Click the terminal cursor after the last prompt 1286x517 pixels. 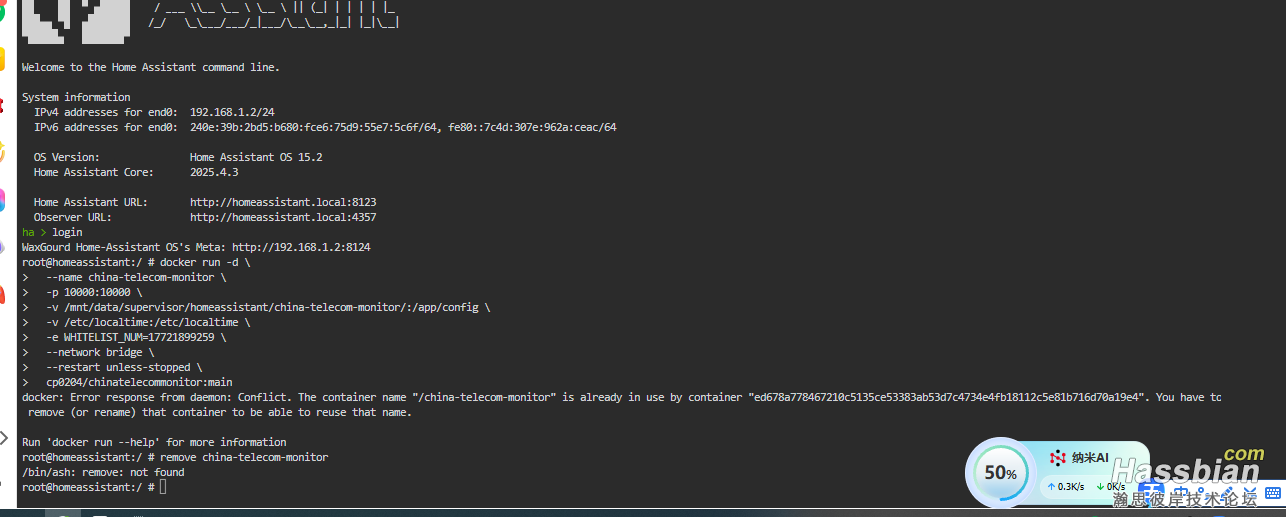click(x=163, y=487)
